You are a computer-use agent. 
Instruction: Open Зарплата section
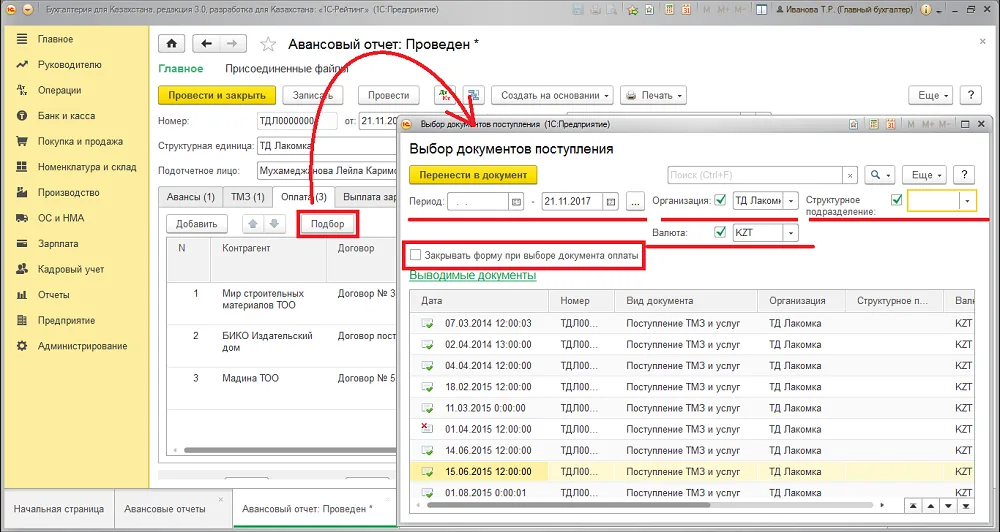(58, 243)
